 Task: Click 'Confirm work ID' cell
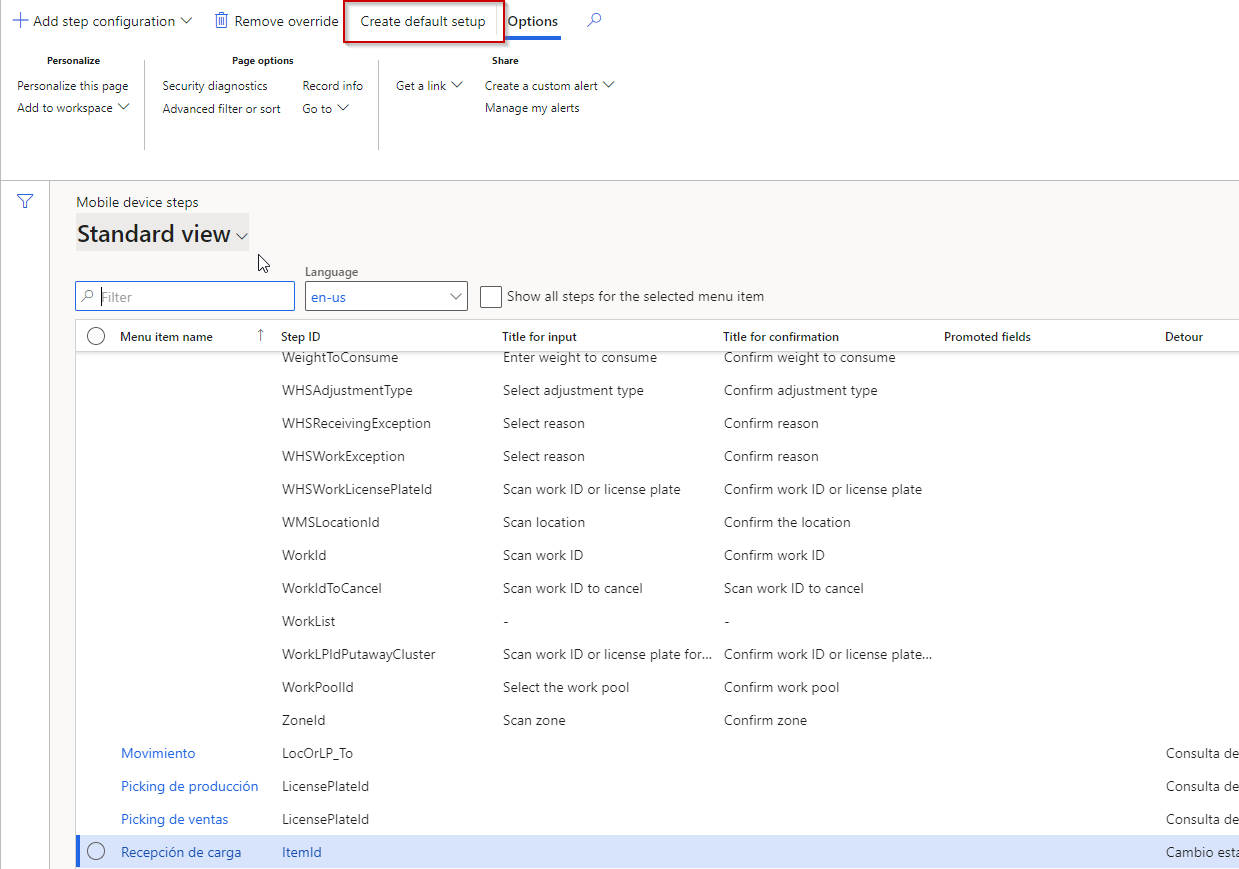774,555
